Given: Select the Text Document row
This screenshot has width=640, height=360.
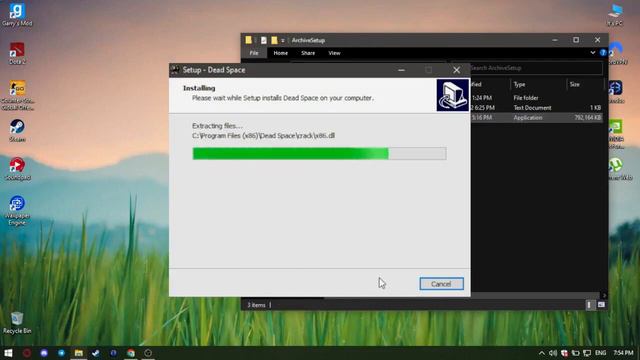Looking at the screenshot, I should (x=536, y=108).
